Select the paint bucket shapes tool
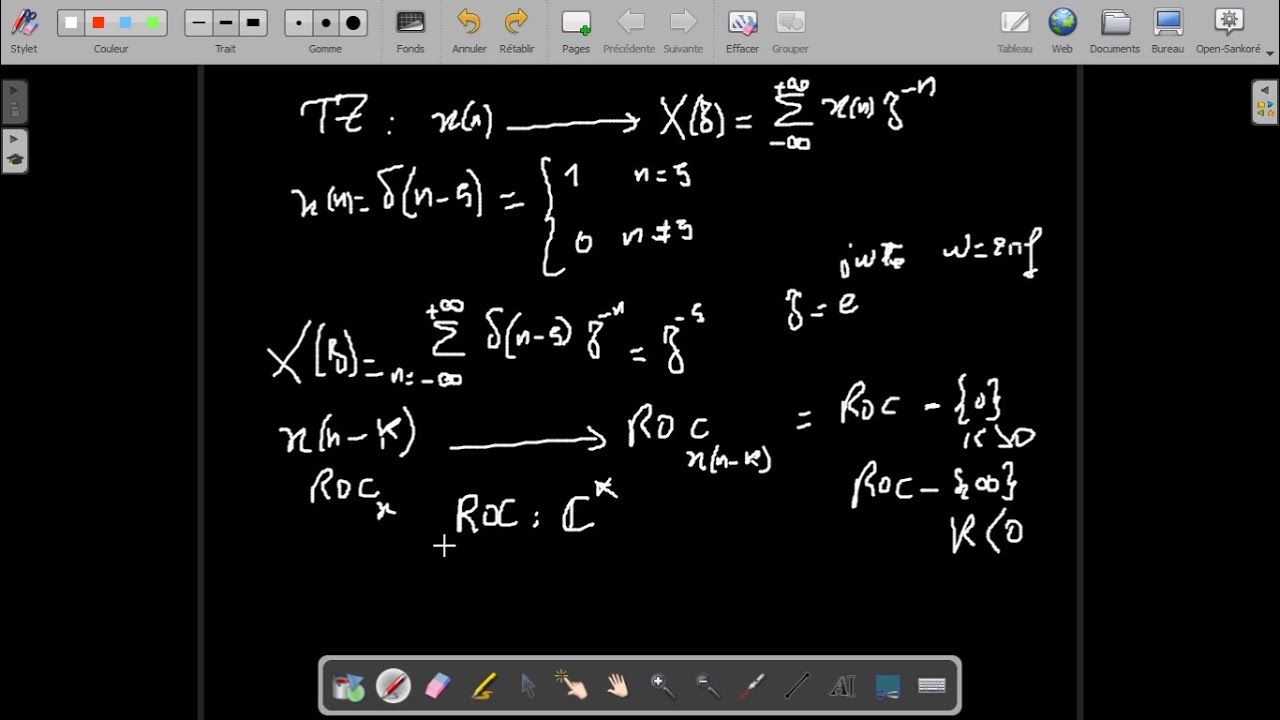 tap(349, 686)
